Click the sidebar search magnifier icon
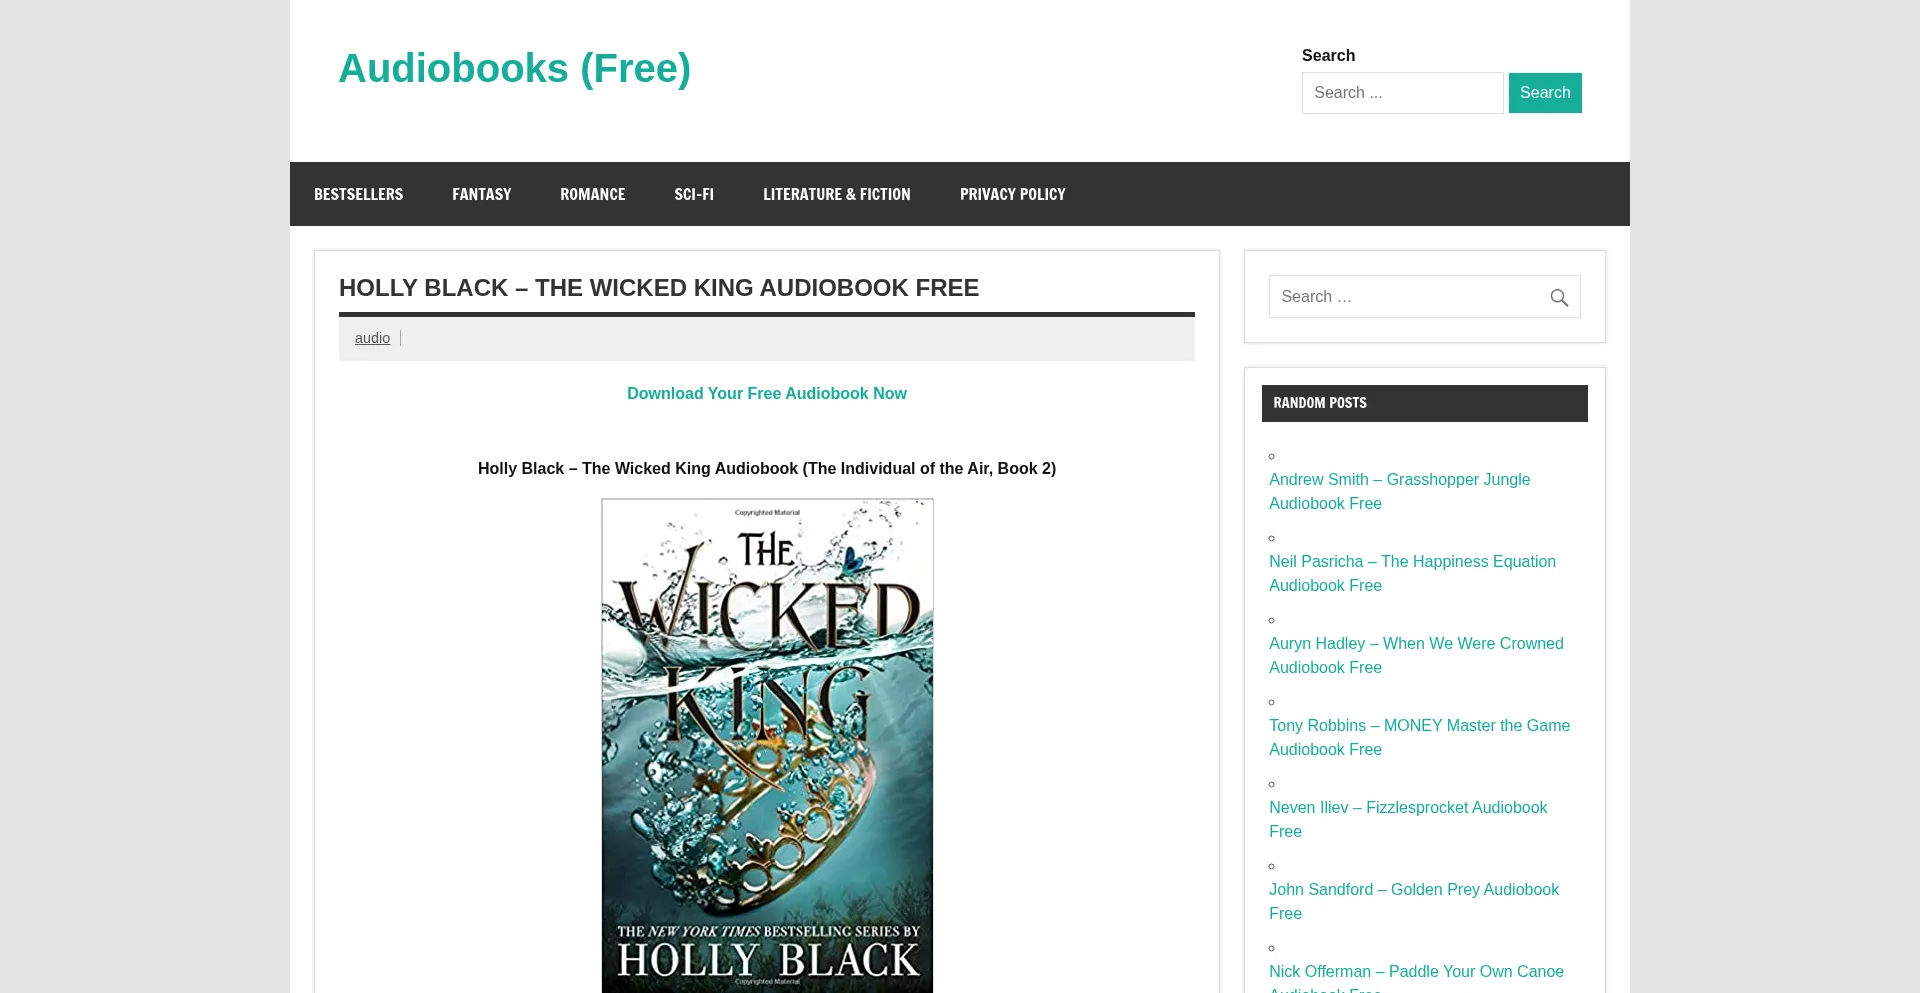1920x993 pixels. tap(1559, 298)
